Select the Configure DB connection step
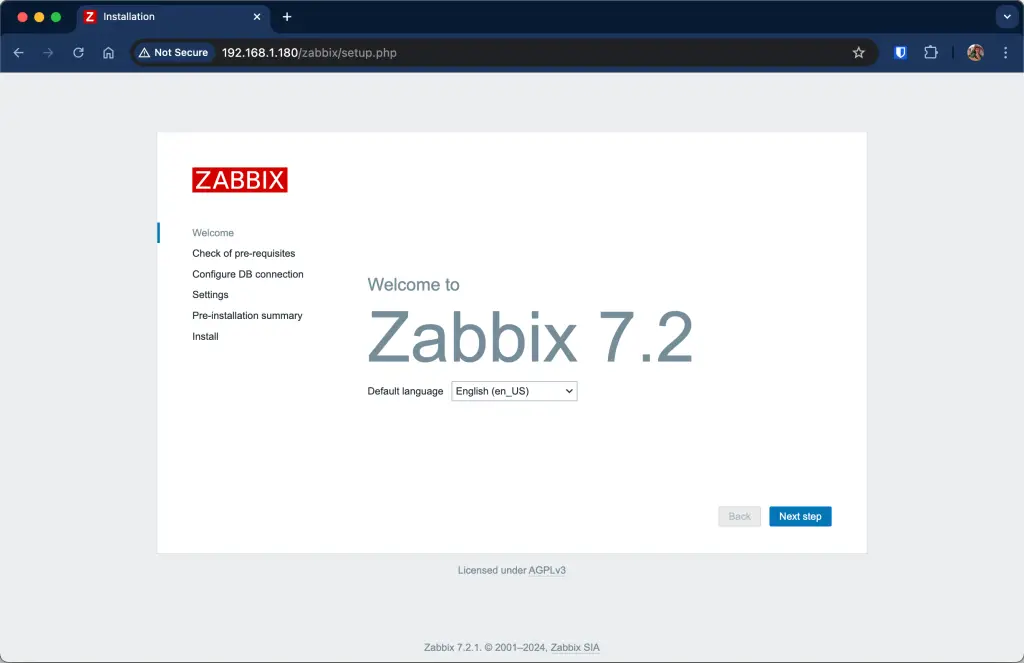The image size is (1024, 663). [248, 274]
